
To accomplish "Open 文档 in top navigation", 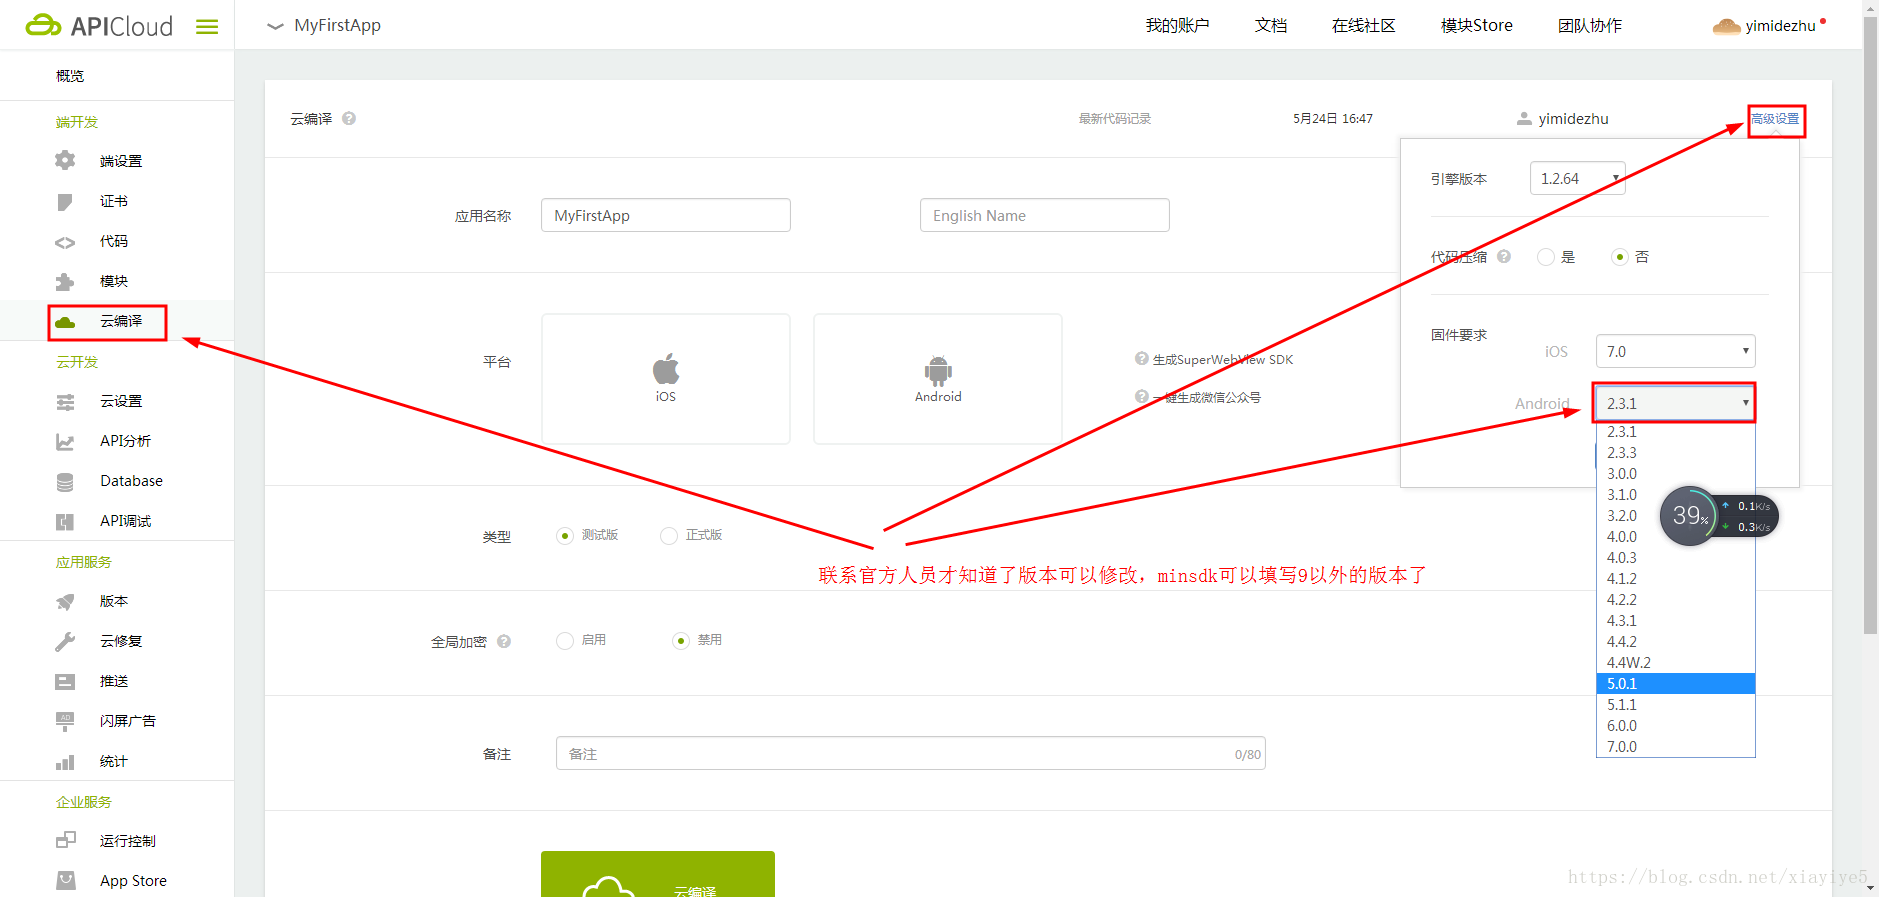I will coord(1271,26).
